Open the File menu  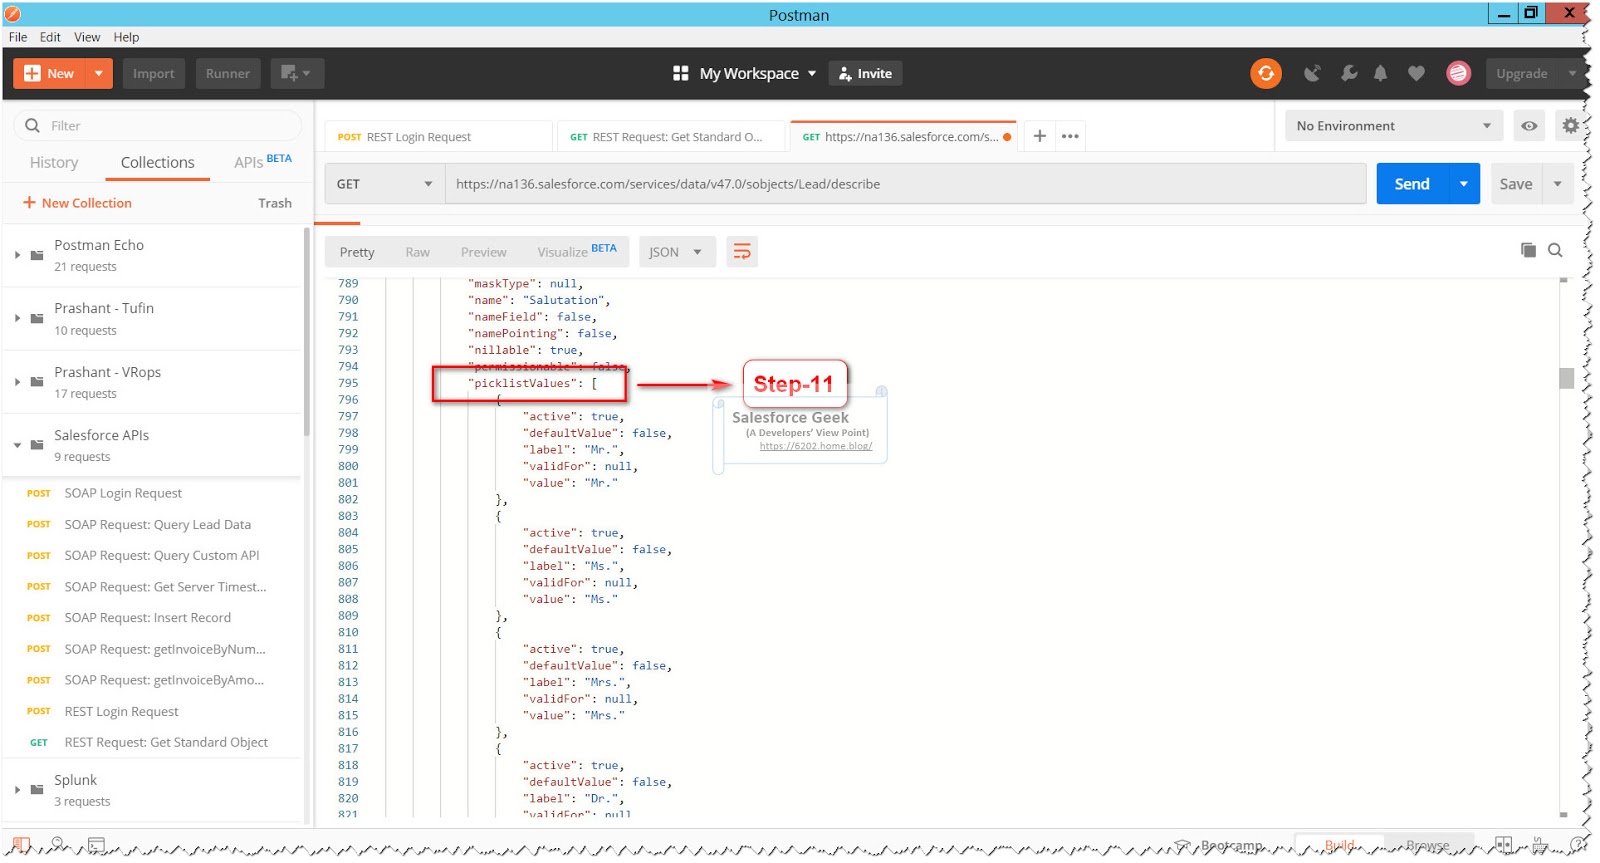18,37
